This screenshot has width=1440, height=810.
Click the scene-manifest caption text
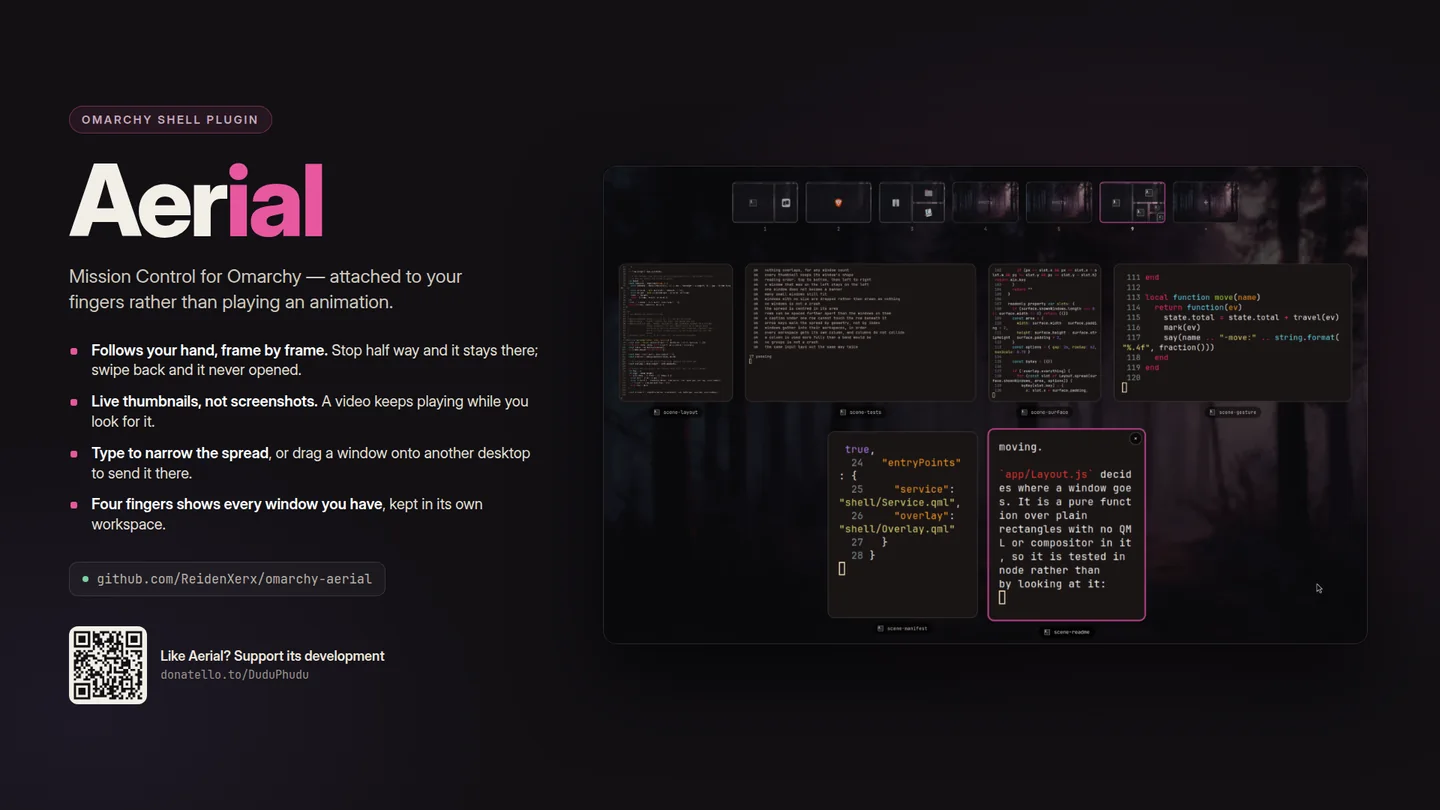907,629
